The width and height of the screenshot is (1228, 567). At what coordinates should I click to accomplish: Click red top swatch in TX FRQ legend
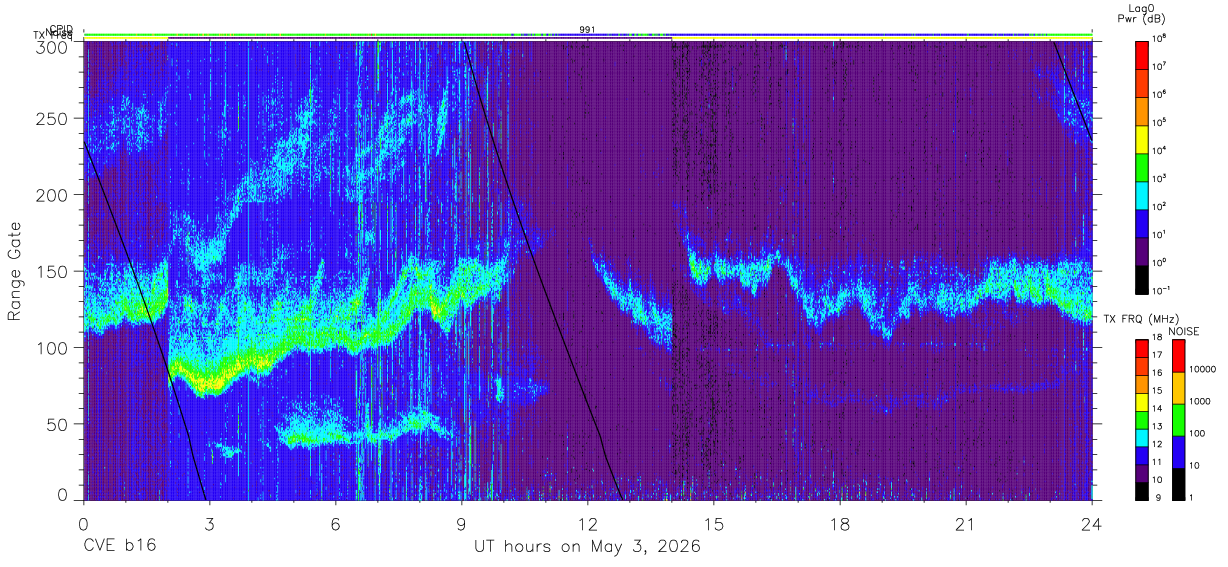[x=1141, y=348]
